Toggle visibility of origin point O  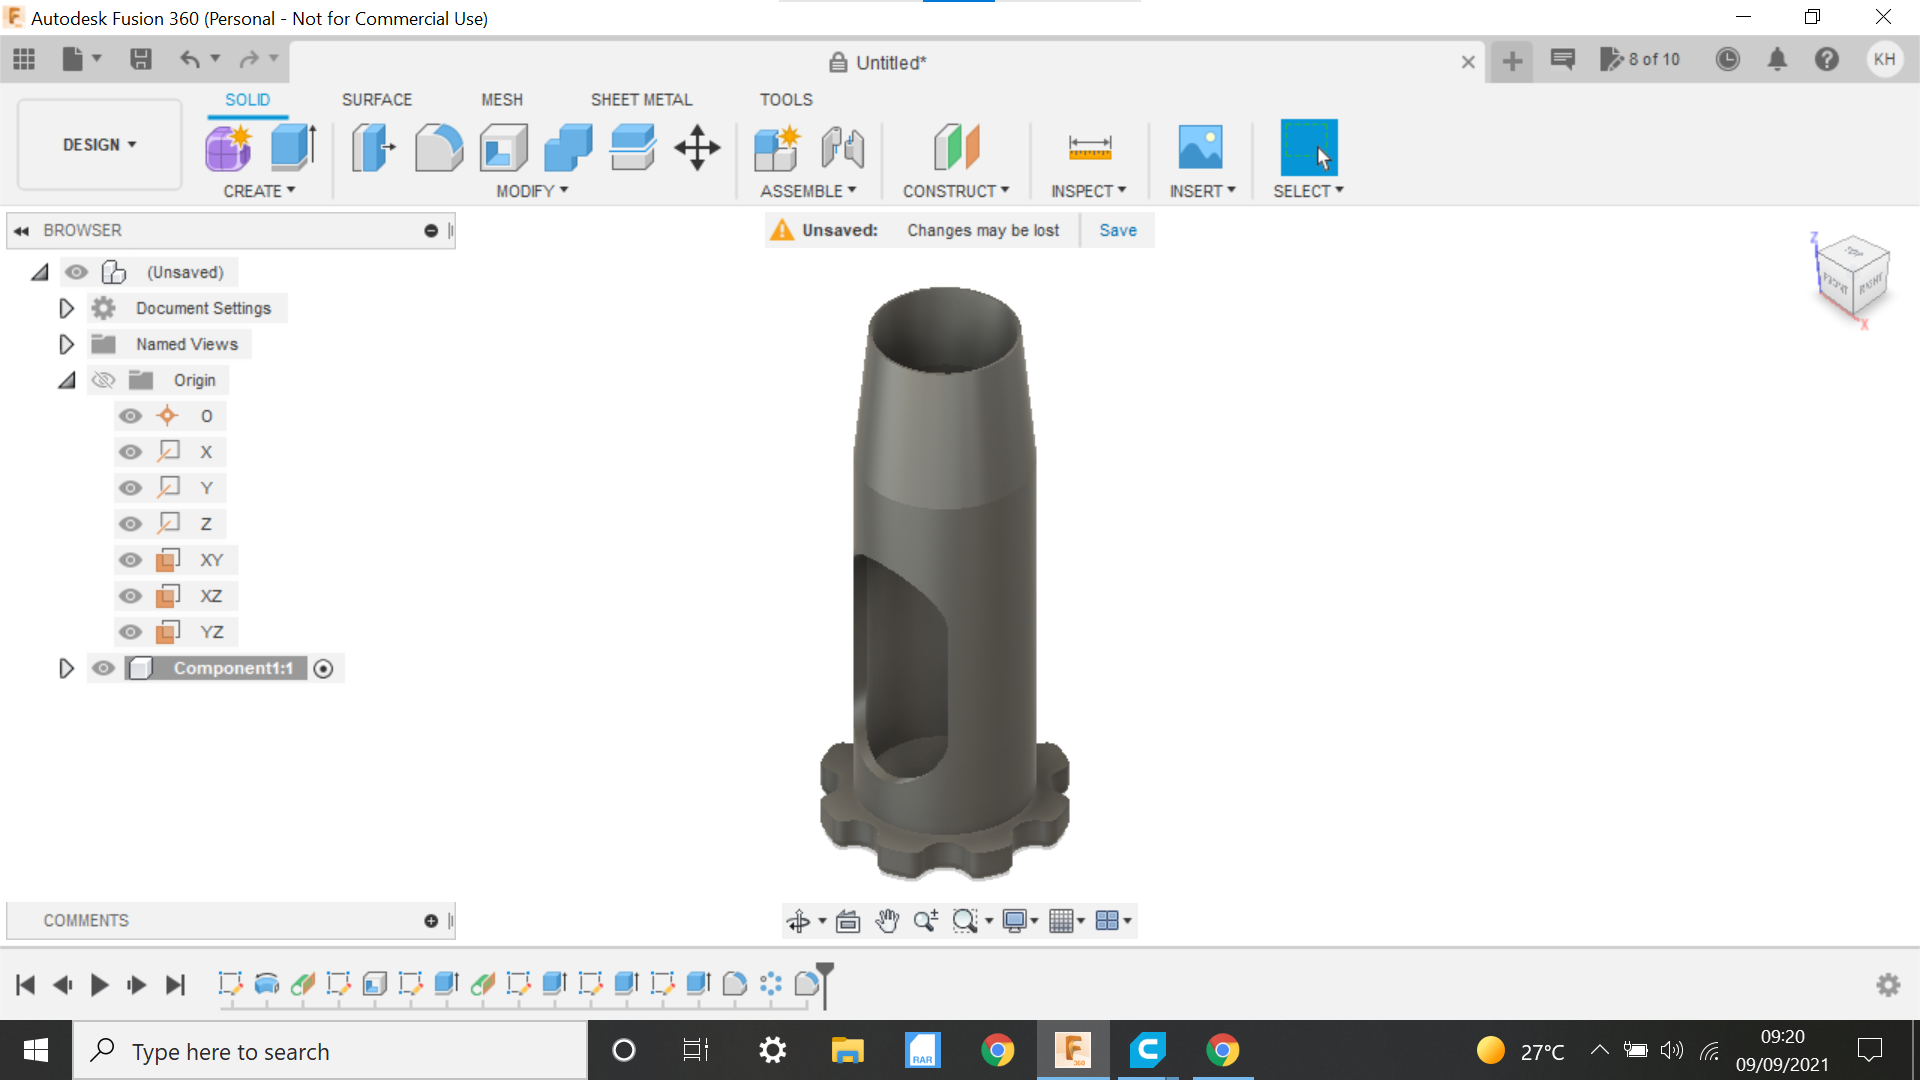130,416
